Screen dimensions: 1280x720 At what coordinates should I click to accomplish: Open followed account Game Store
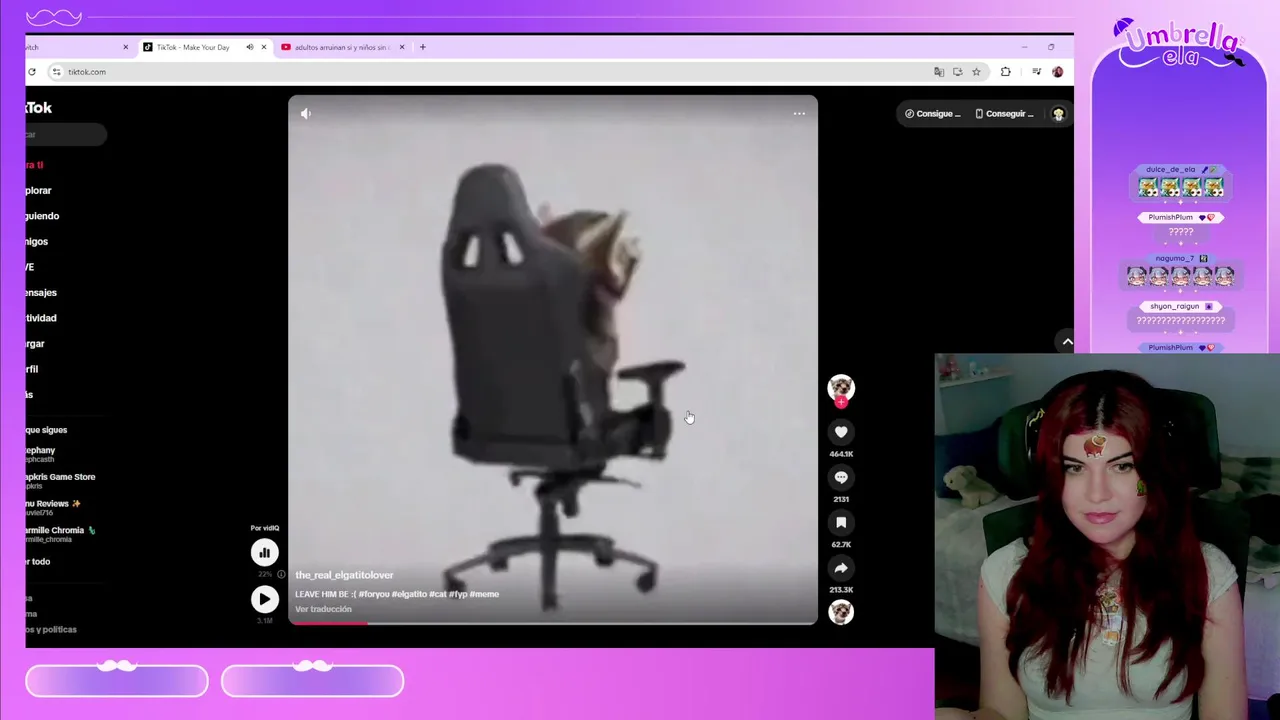[x=61, y=481]
